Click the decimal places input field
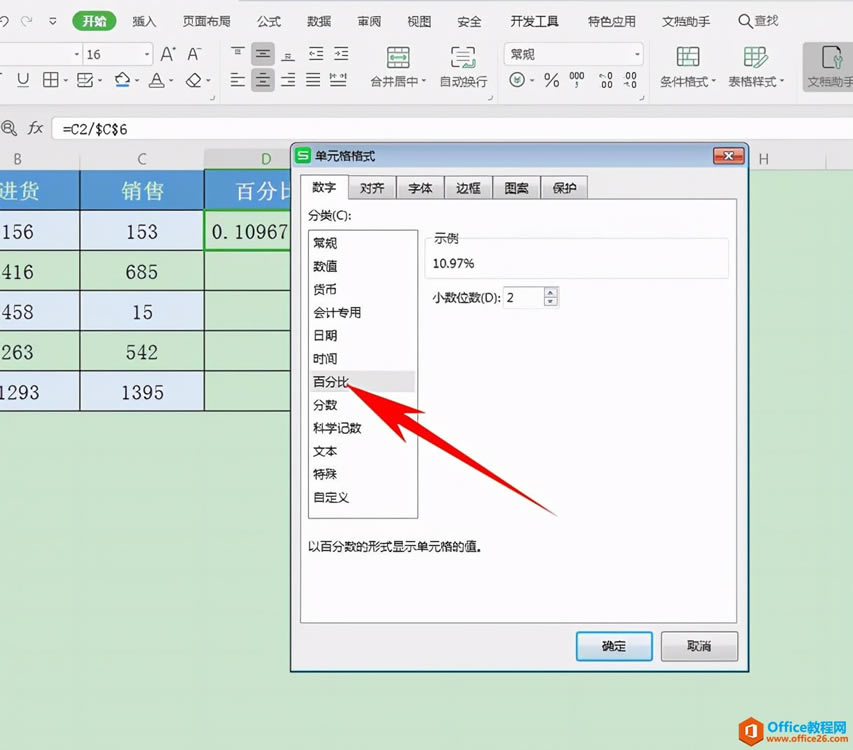853x750 pixels. (x=523, y=297)
